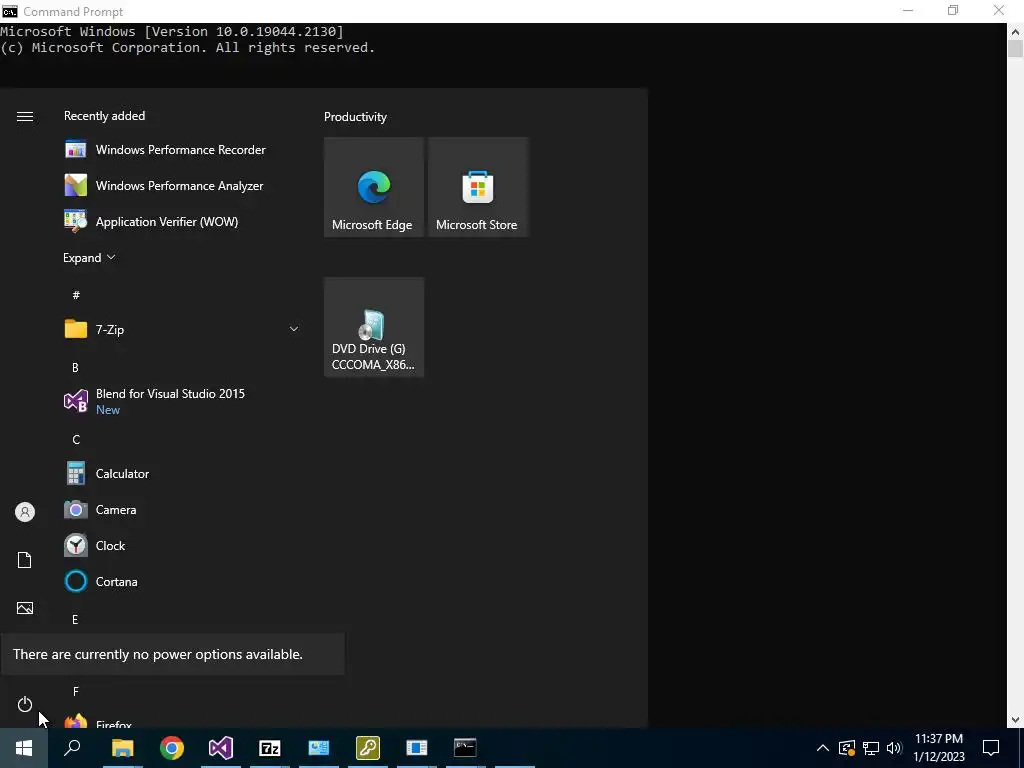The height and width of the screenshot is (768, 1024).
Task: Open File Explorer from taskbar
Action: coord(122,748)
